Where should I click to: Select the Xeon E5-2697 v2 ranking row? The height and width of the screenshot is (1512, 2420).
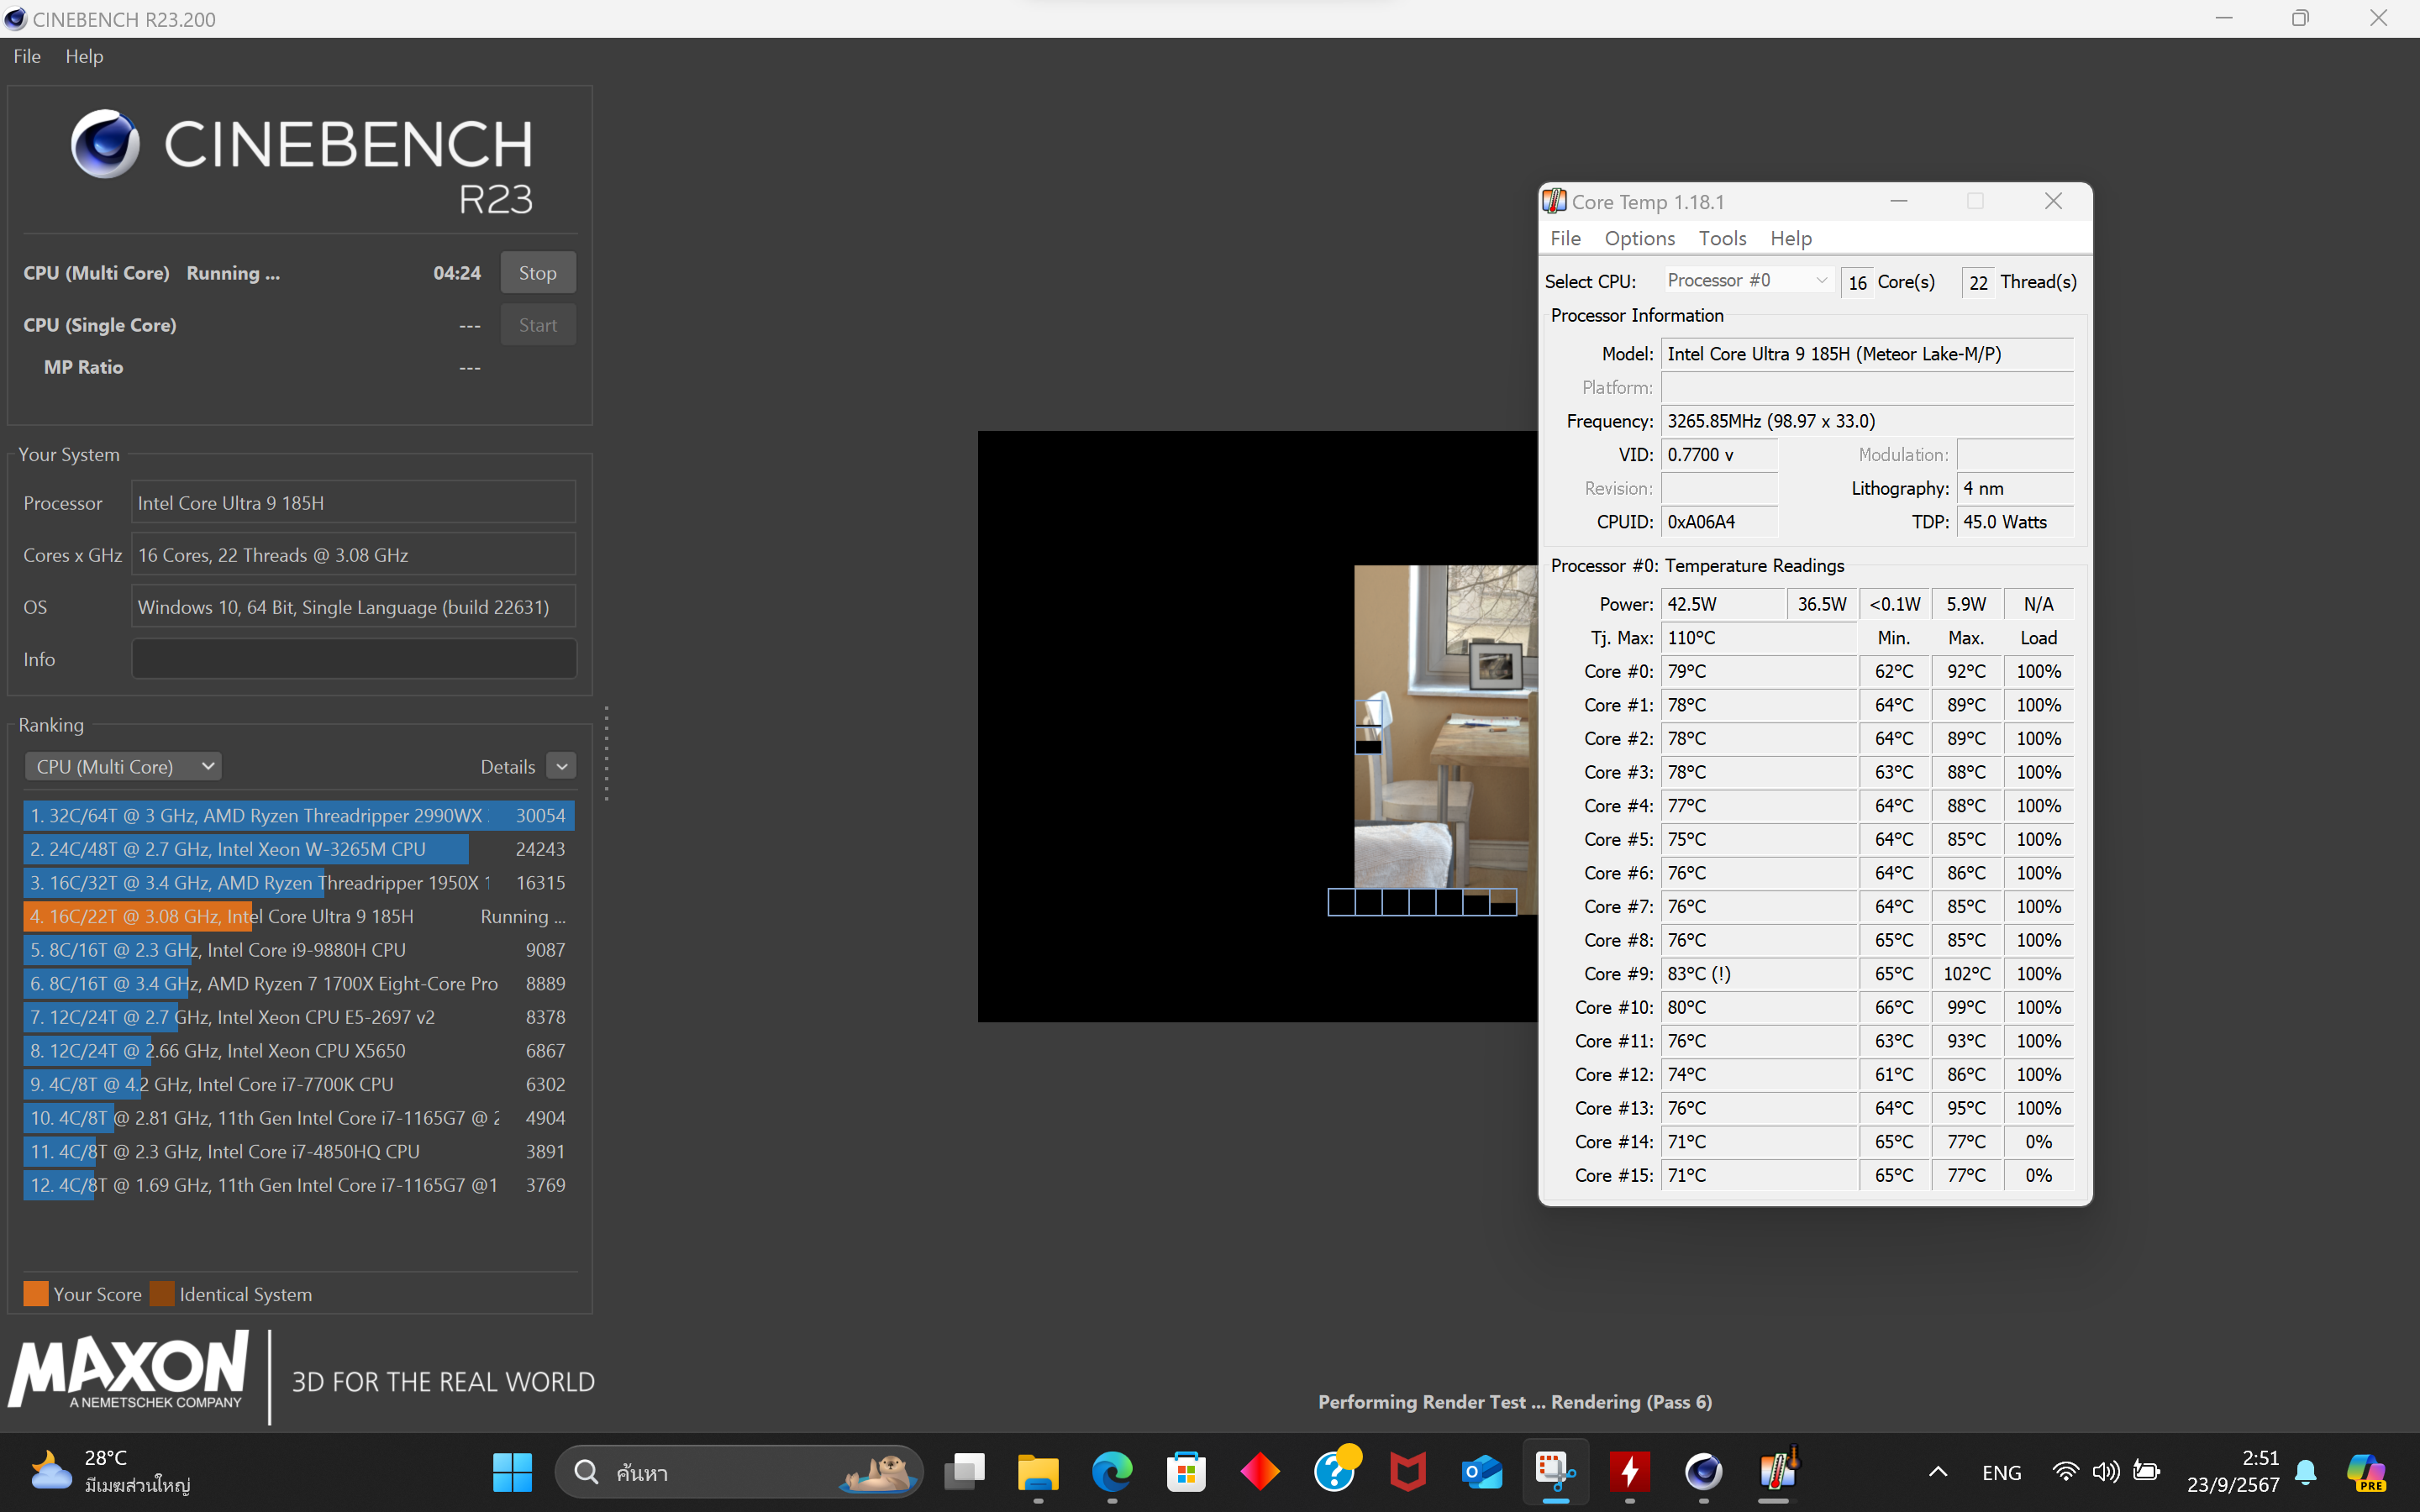point(298,1017)
